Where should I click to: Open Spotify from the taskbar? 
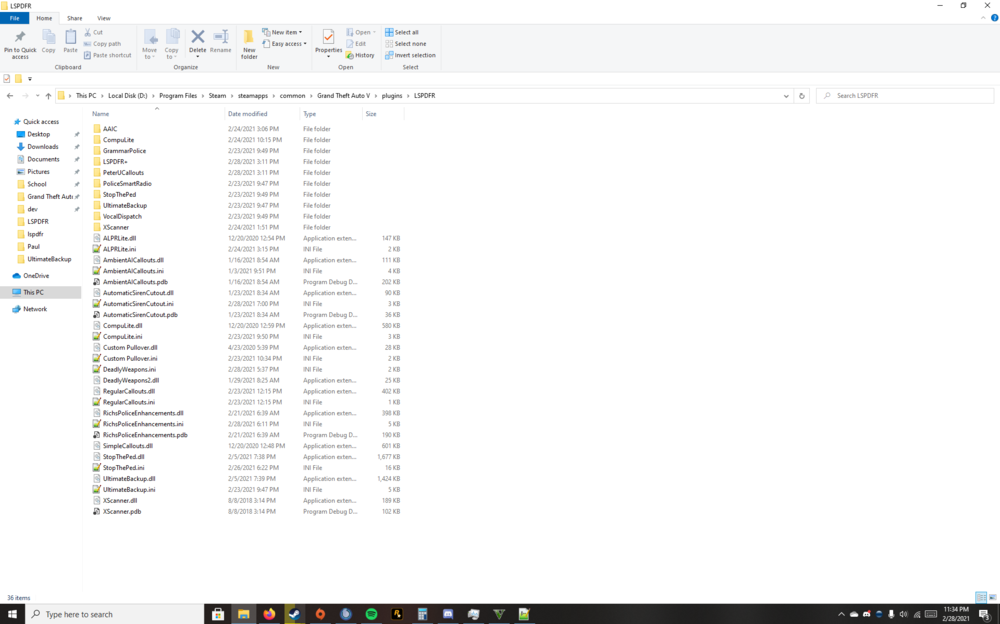click(371, 613)
